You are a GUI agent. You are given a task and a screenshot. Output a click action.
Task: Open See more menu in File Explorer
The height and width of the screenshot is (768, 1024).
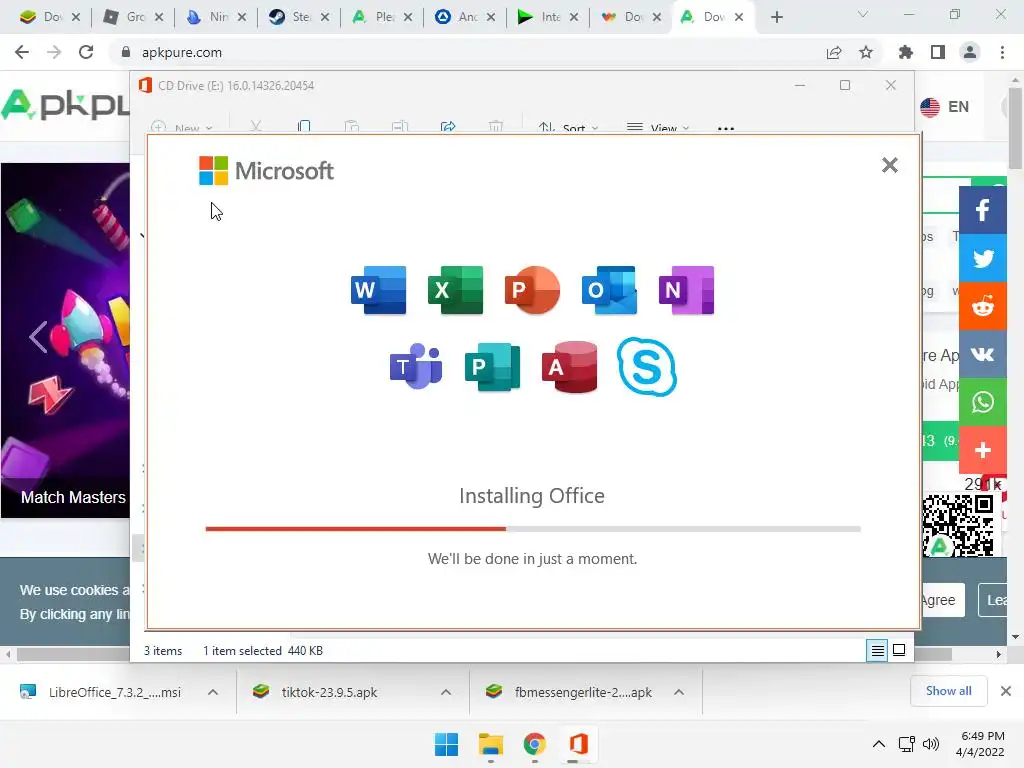726,128
